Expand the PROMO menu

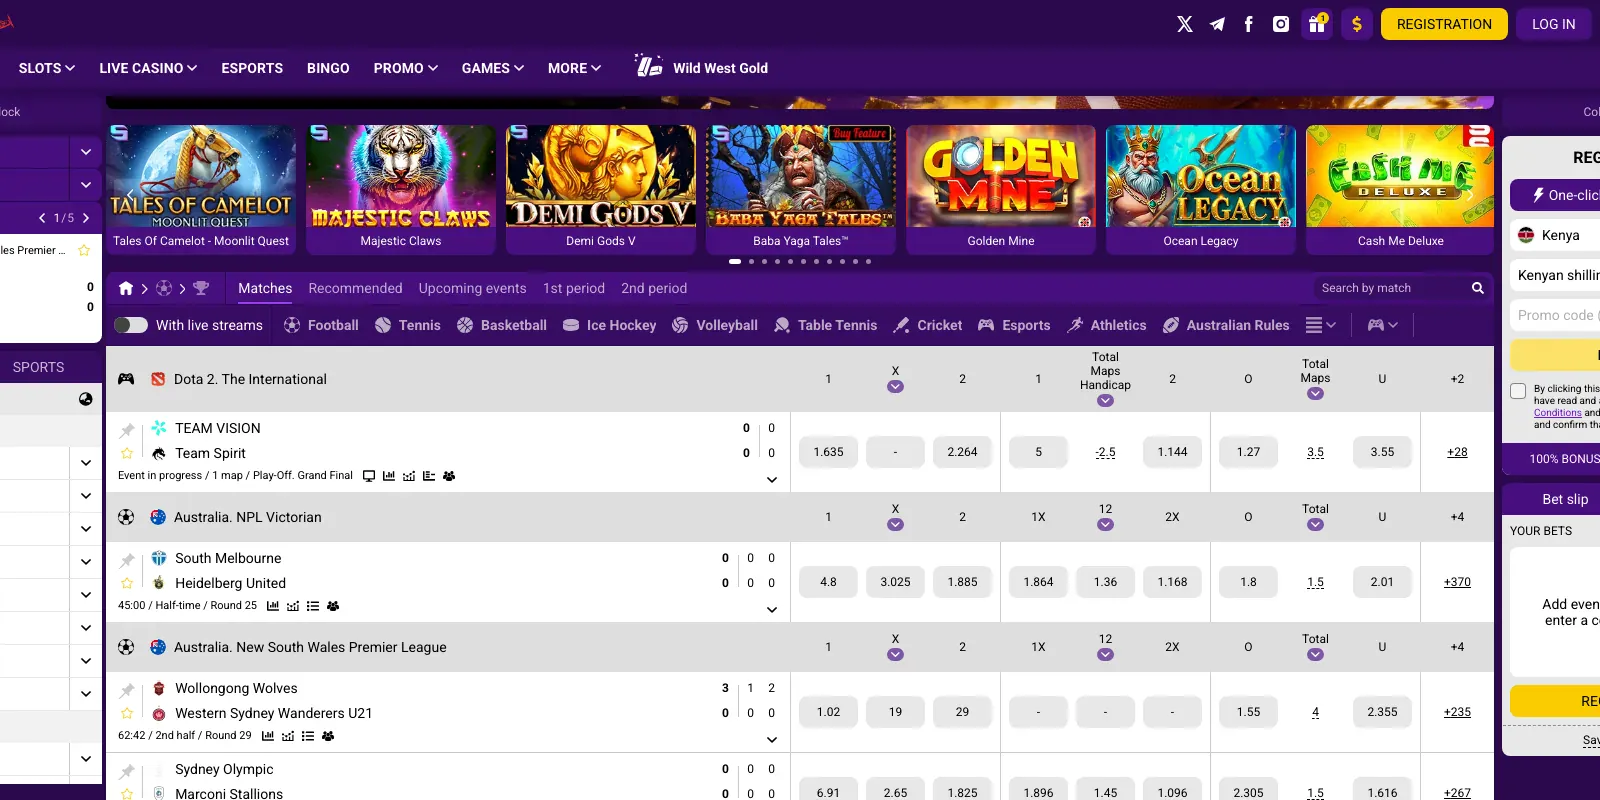406,68
